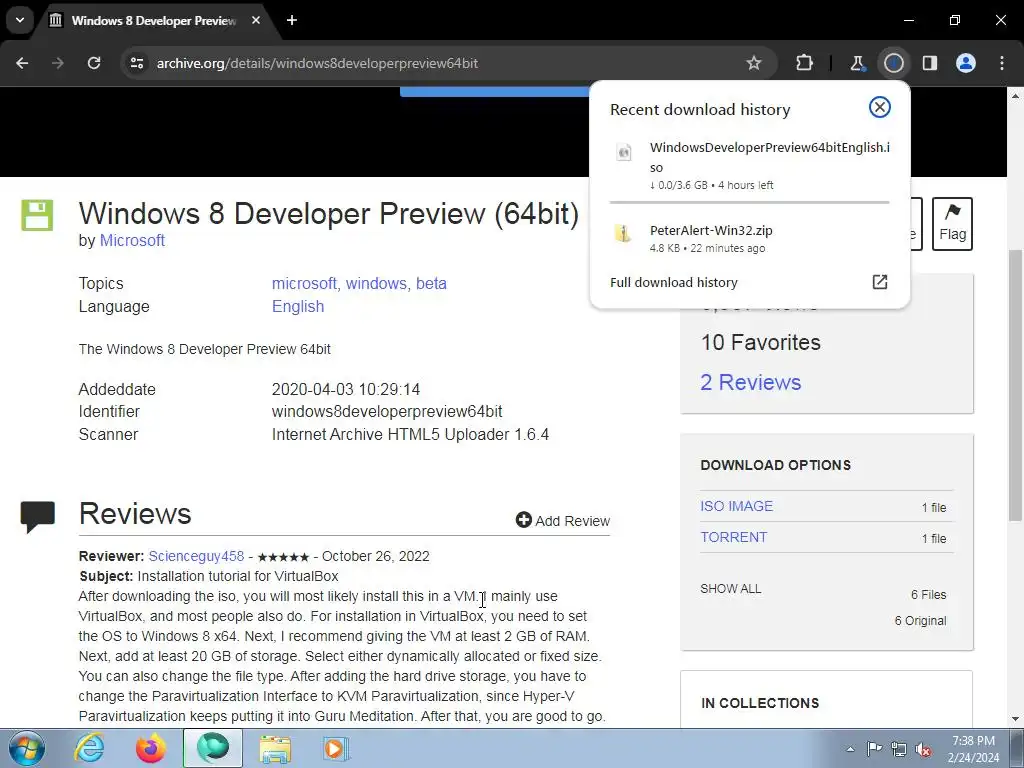Viewport: 1024px width, 768px height.
Task: Open the Chrome profile avatar
Action: [x=966, y=63]
